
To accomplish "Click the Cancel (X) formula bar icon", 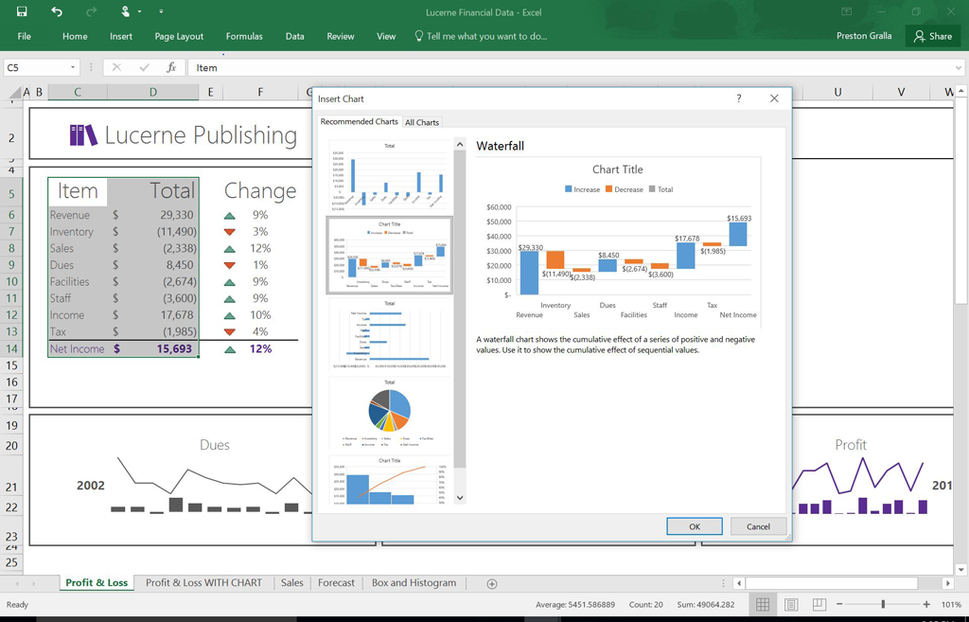I will pos(116,67).
